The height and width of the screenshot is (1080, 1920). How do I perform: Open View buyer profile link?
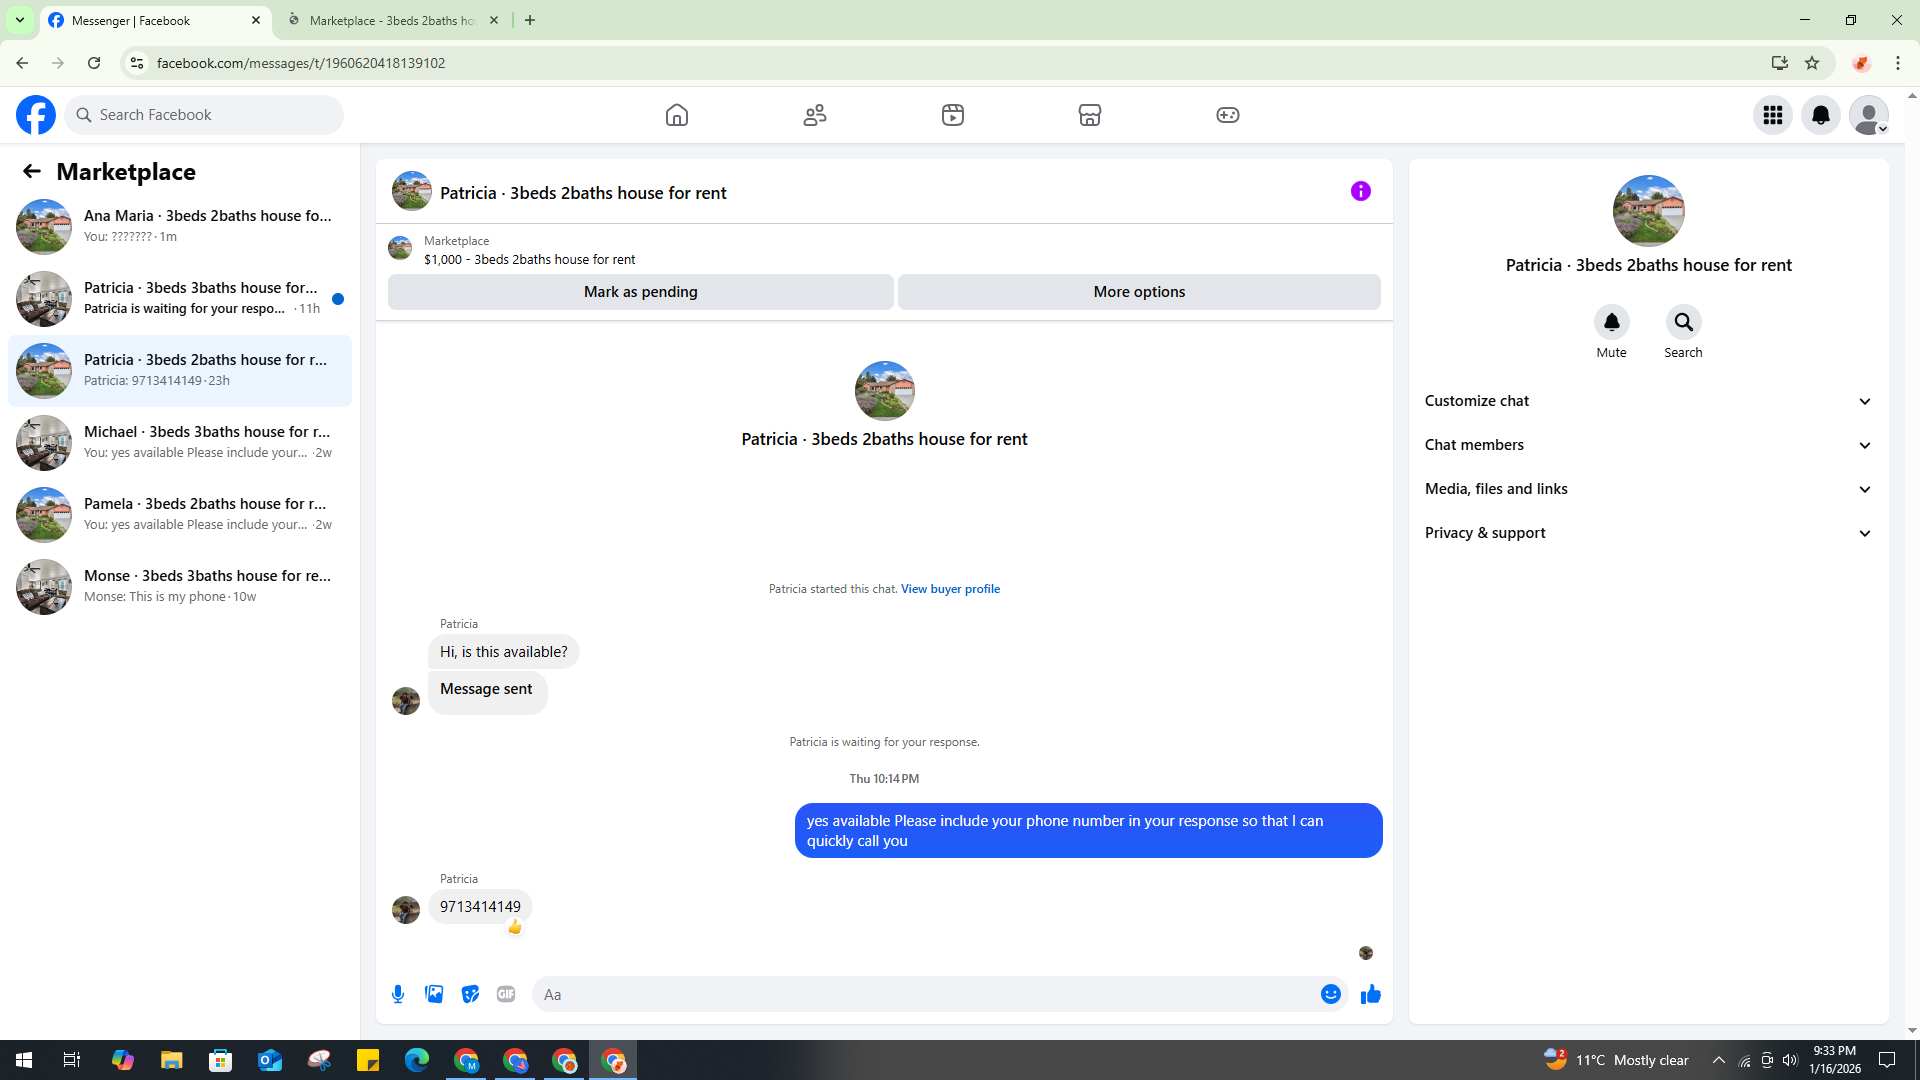pyautogui.click(x=950, y=589)
